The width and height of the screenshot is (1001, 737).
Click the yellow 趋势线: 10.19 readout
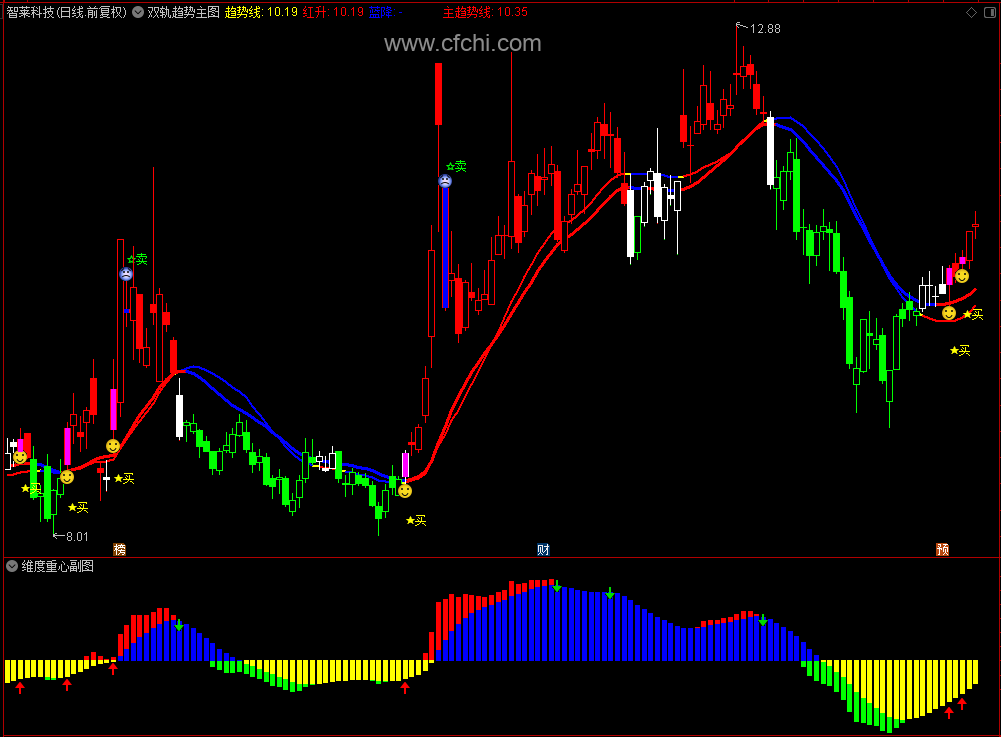click(261, 12)
